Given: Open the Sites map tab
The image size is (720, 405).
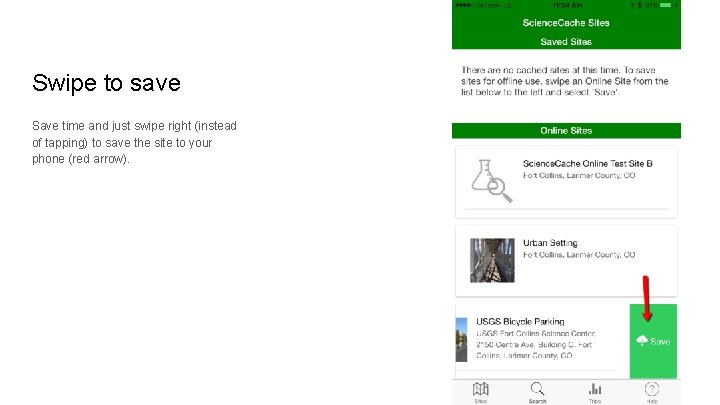Looking at the screenshot, I should 480,392.
